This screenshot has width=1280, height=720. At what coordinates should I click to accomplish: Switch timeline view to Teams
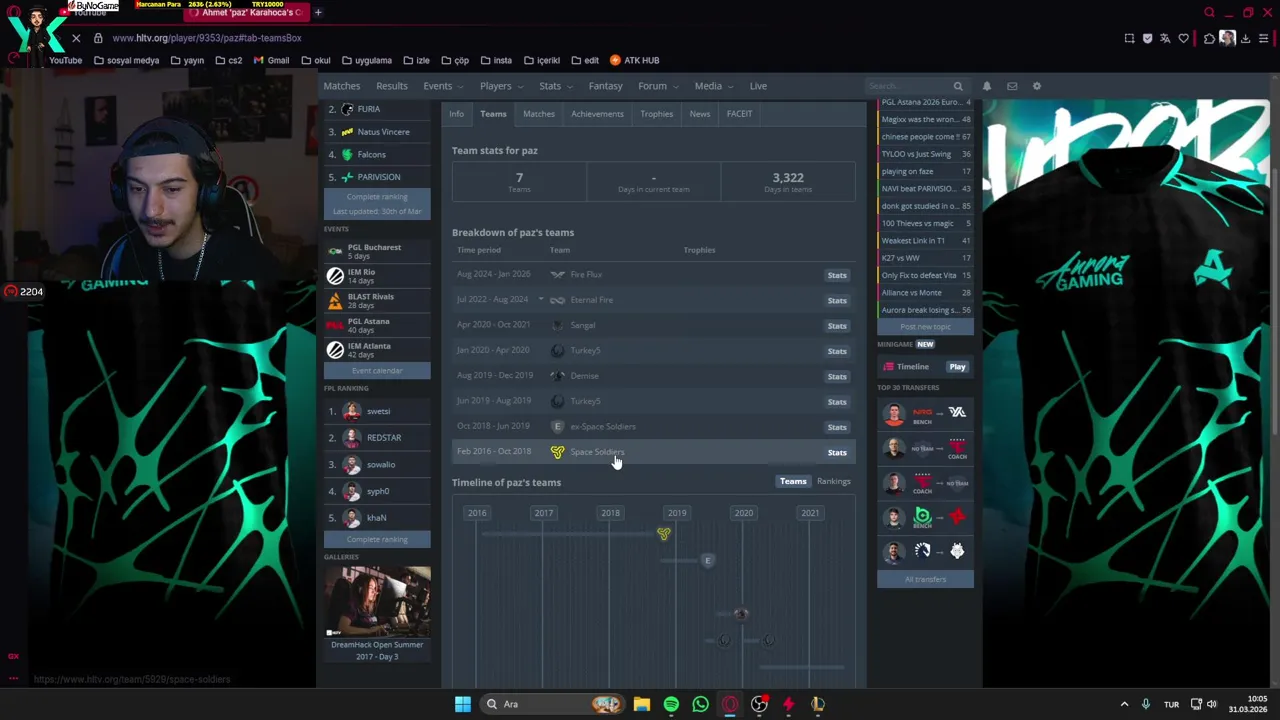pyautogui.click(x=793, y=481)
